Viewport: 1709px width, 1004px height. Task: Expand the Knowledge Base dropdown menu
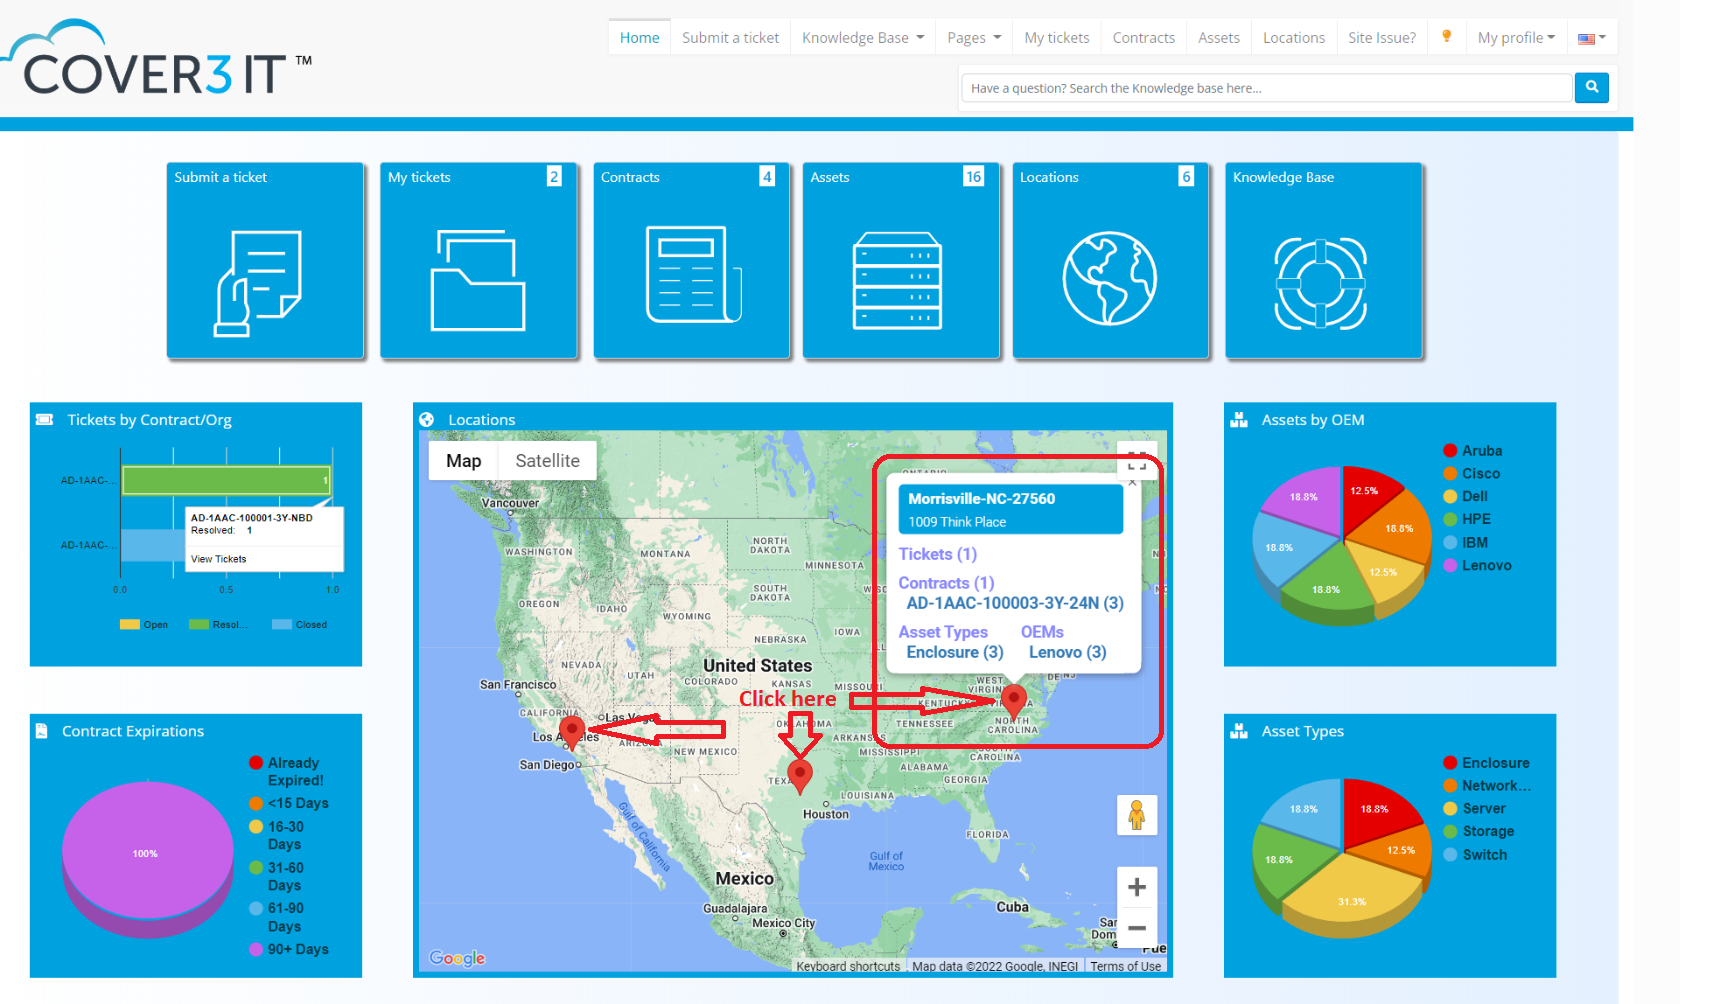point(862,38)
